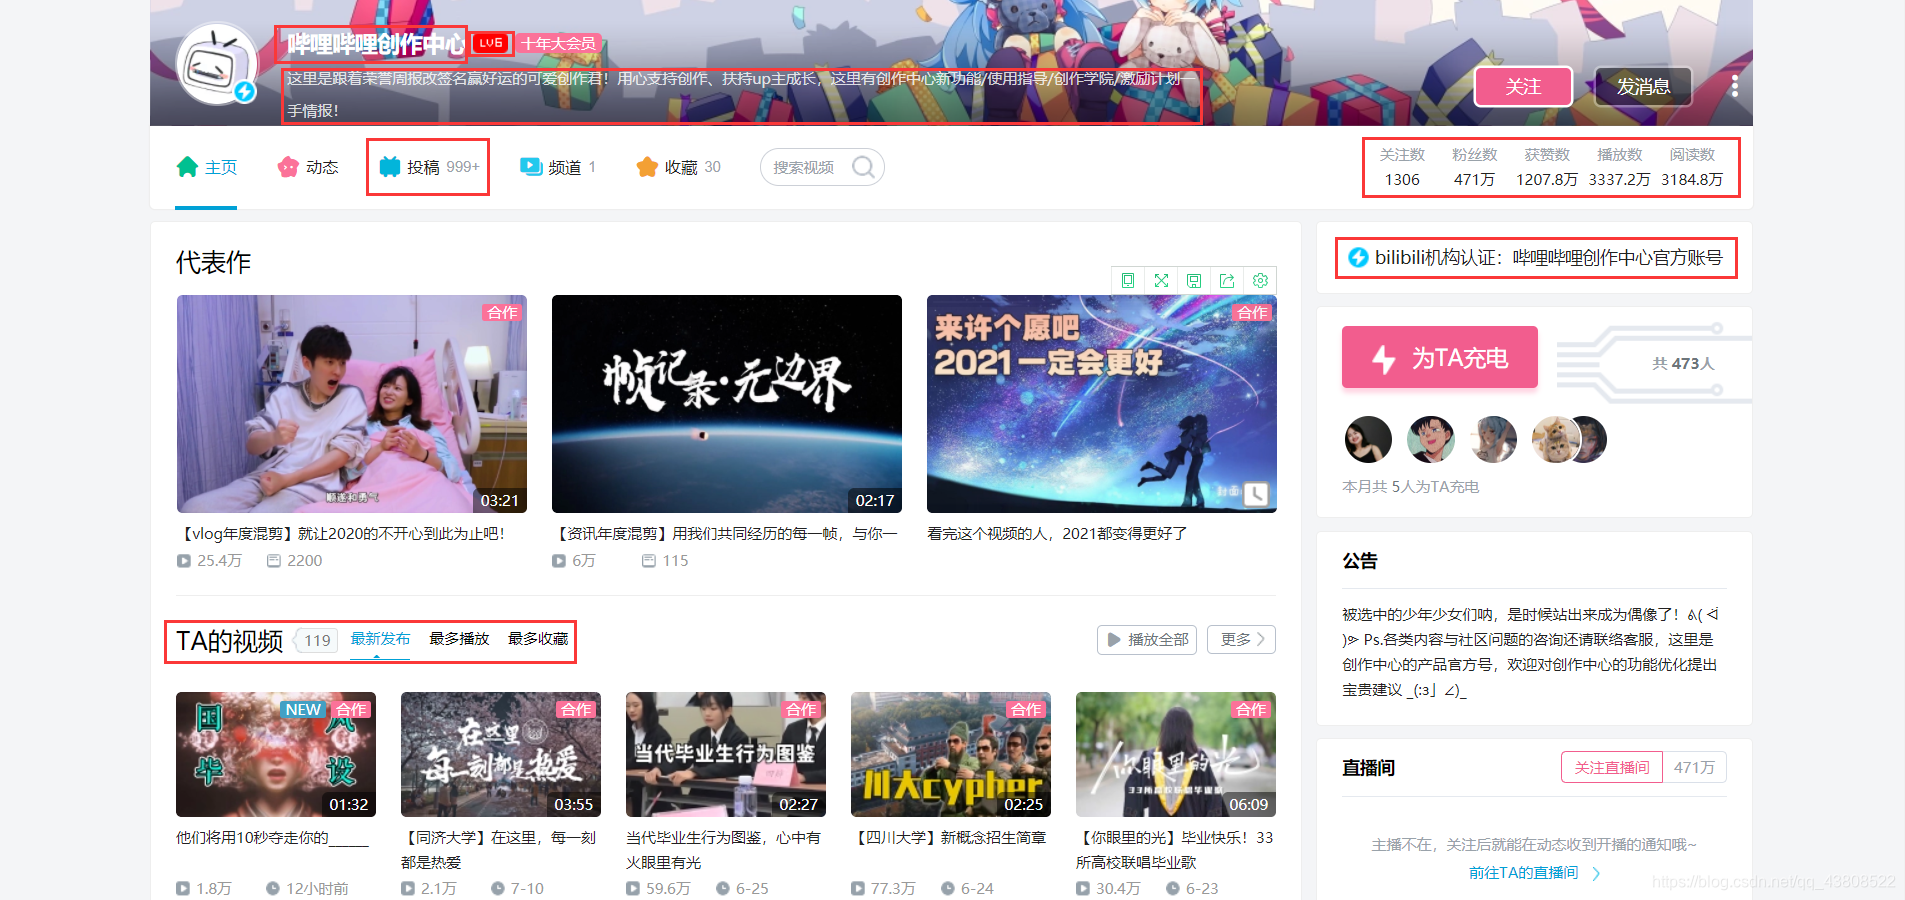Open the three-dot more menu in banner

(1734, 87)
